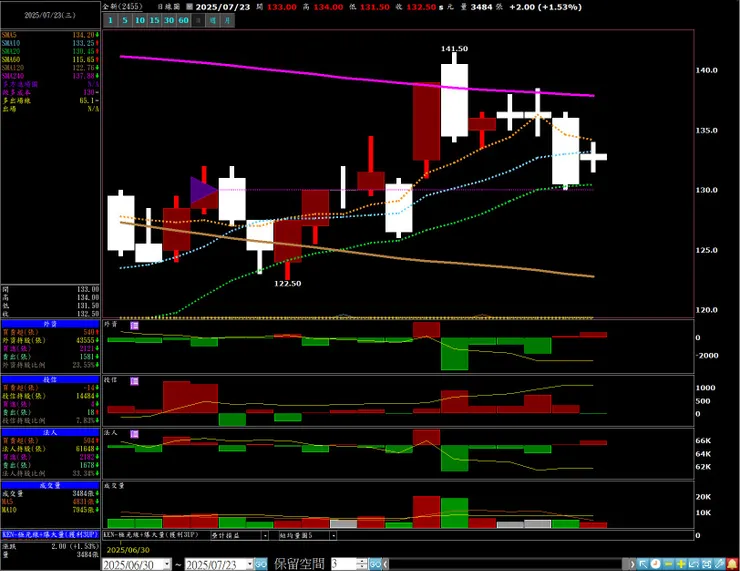Click the 141.50 high price label
The height and width of the screenshot is (571, 740).
pyautogui.click(x=454, y=49)
